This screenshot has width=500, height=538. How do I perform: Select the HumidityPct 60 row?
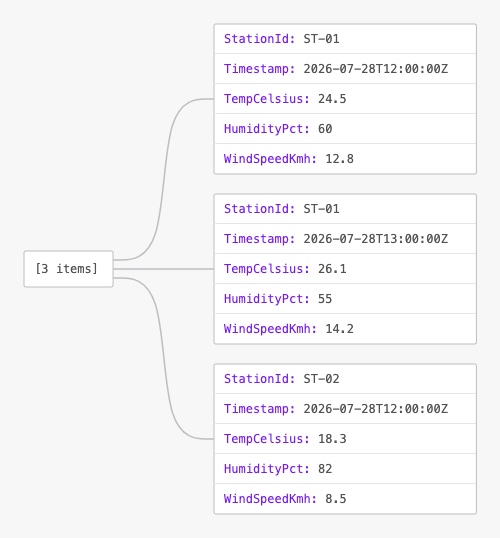click(x=345, y=129)
